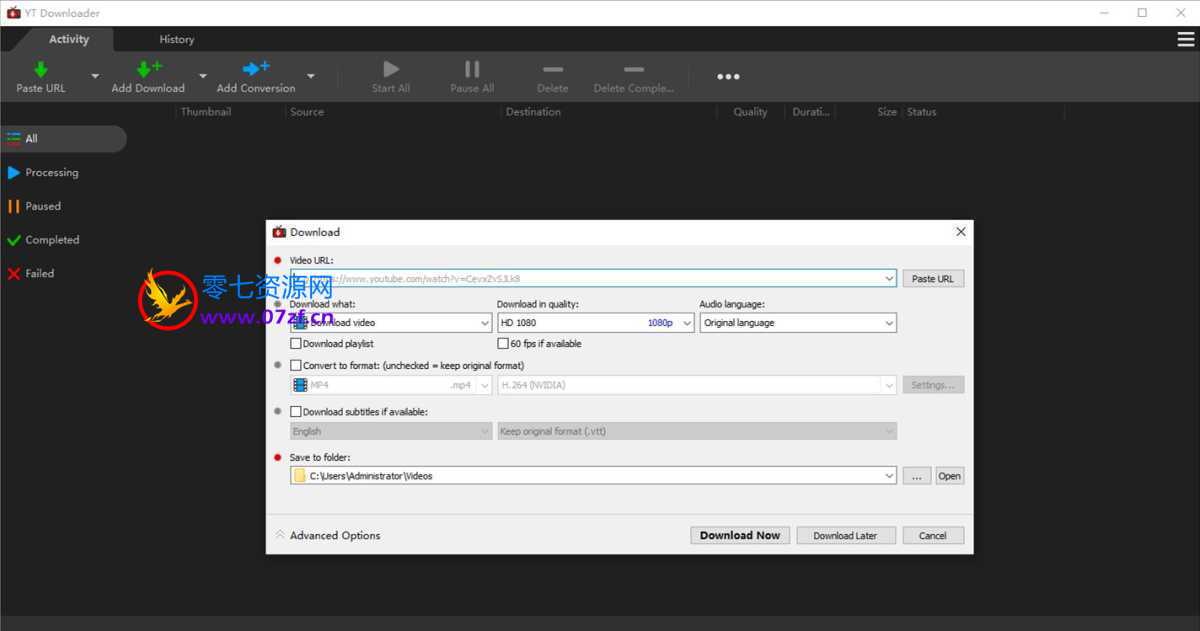This screenshot has height=631, width=1200.
Task: Open the hamburger menu icon
Action: point(1185,39)
